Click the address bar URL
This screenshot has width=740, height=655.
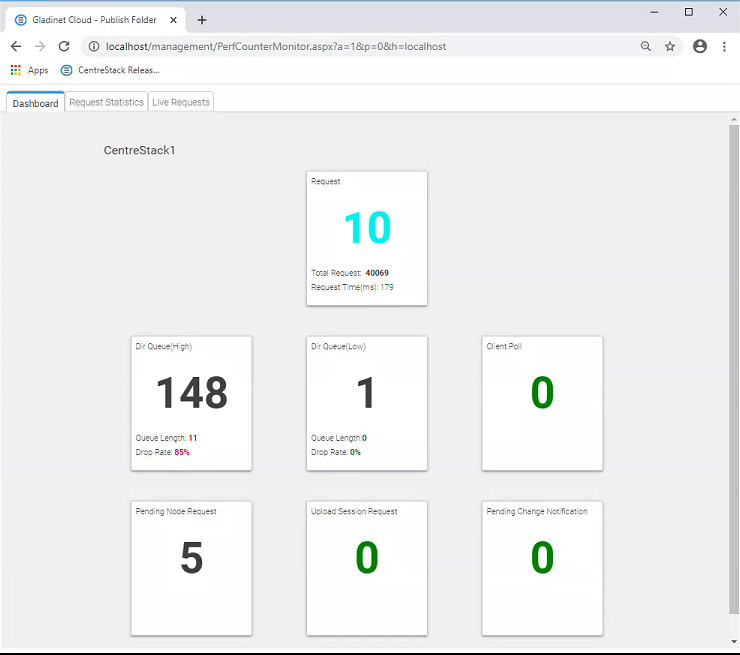(x=276, y=46)
